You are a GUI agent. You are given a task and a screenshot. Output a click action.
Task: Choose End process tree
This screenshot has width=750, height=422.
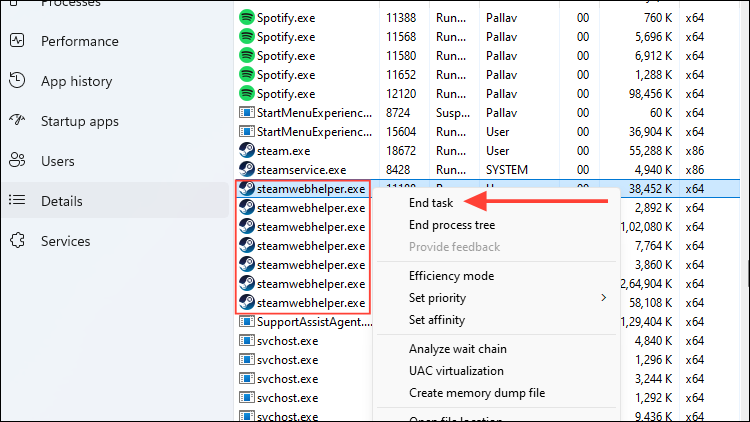[x=452, y=225]
